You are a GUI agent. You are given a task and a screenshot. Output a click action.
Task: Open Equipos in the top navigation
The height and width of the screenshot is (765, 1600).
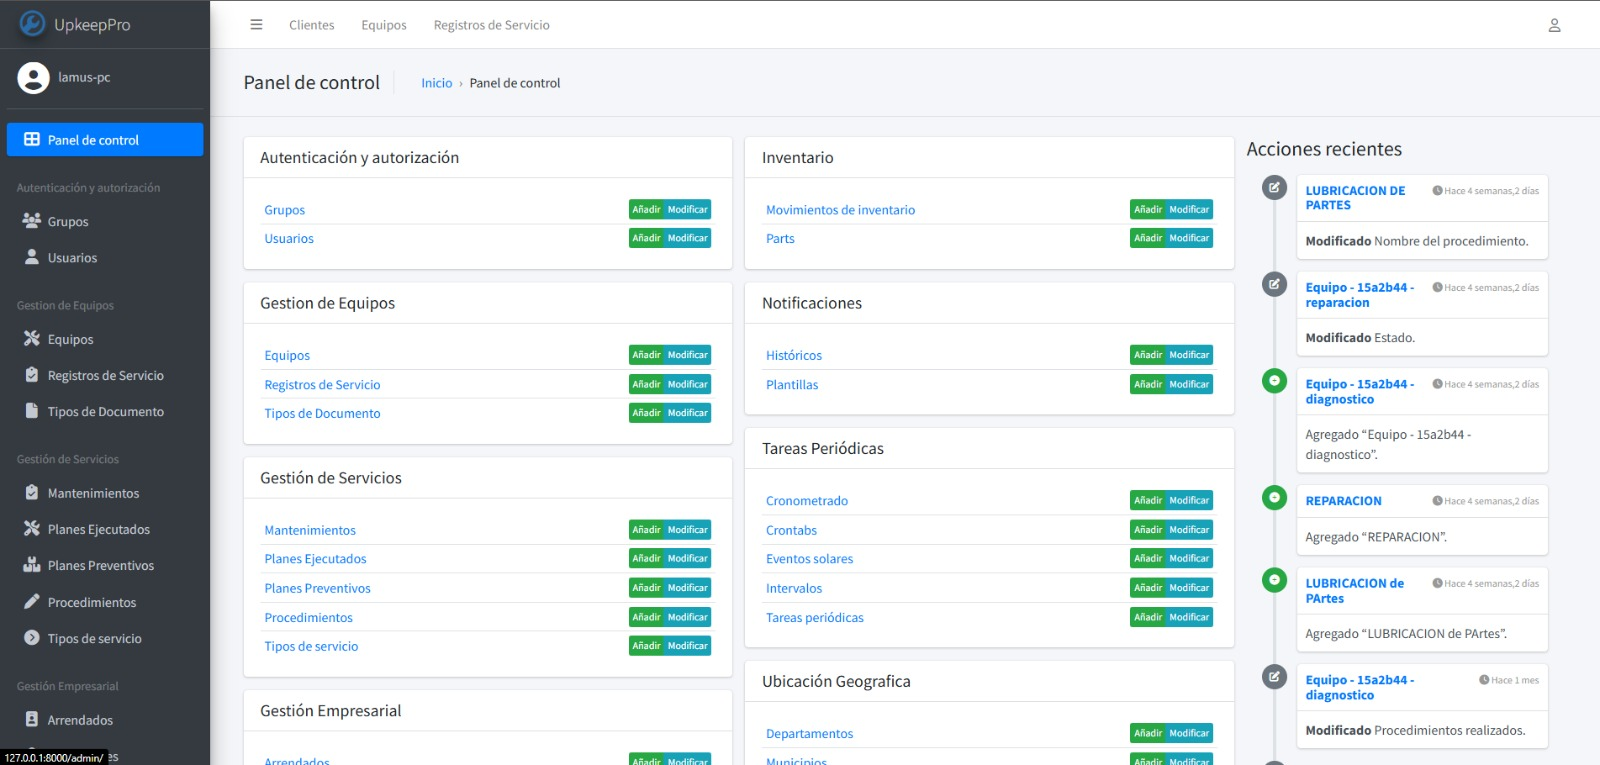384,25
